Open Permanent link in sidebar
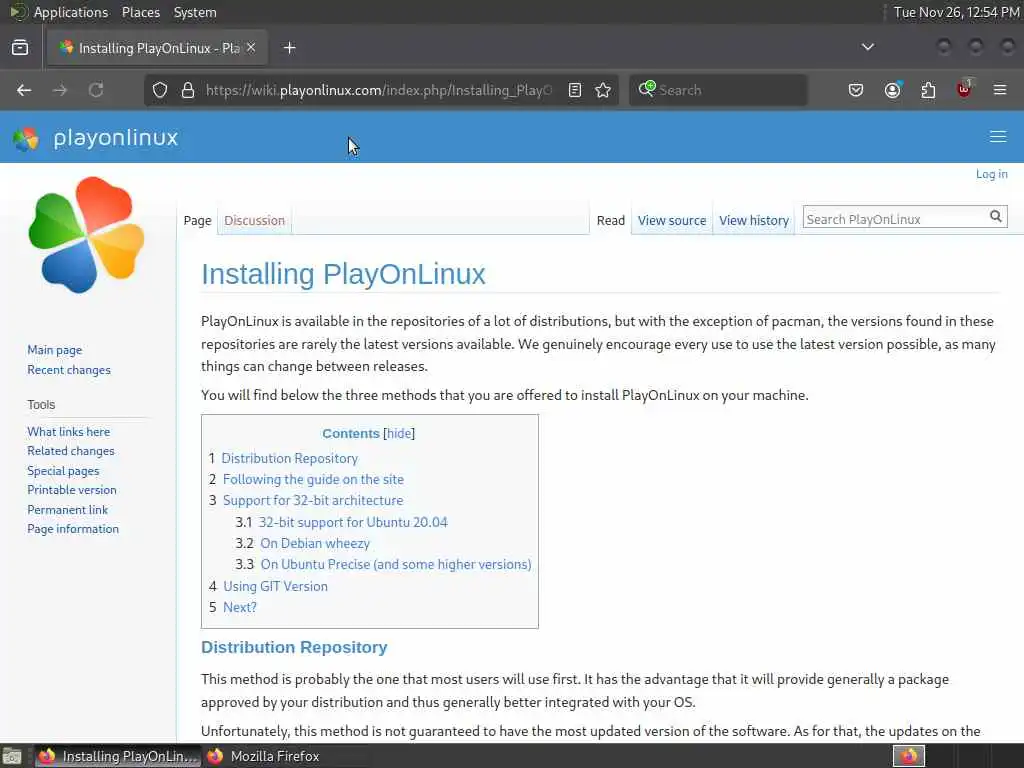The height and width of the screenshot is (768, 1024). pos(67,509)
